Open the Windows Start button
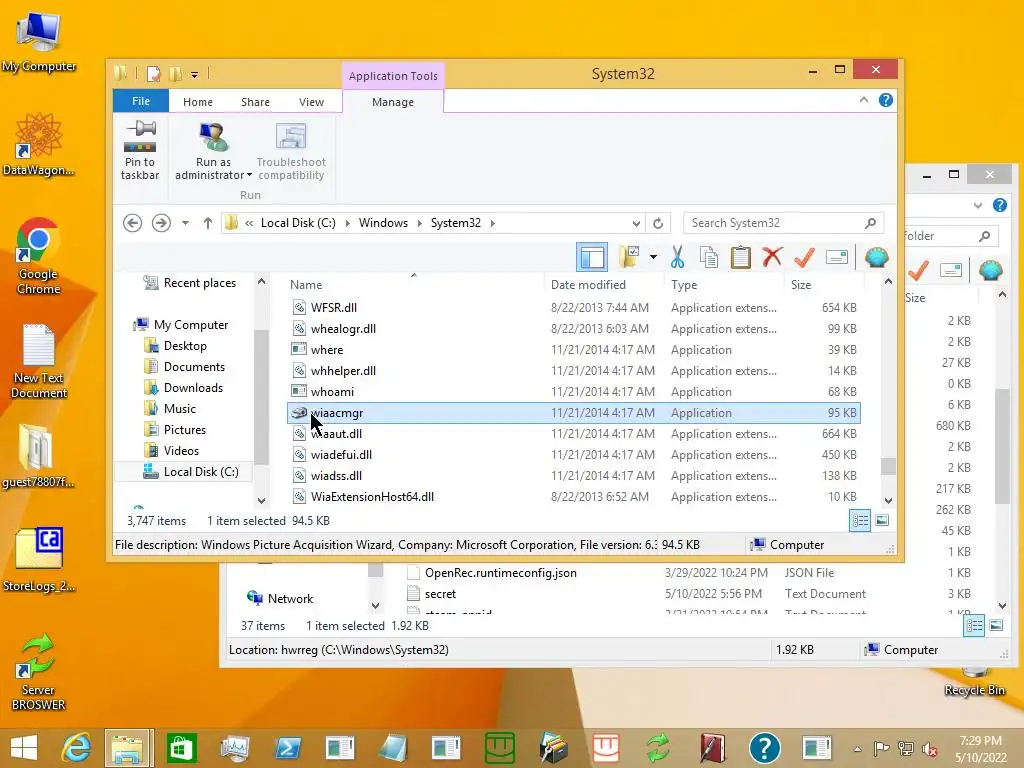 click(x=24, y=748)
